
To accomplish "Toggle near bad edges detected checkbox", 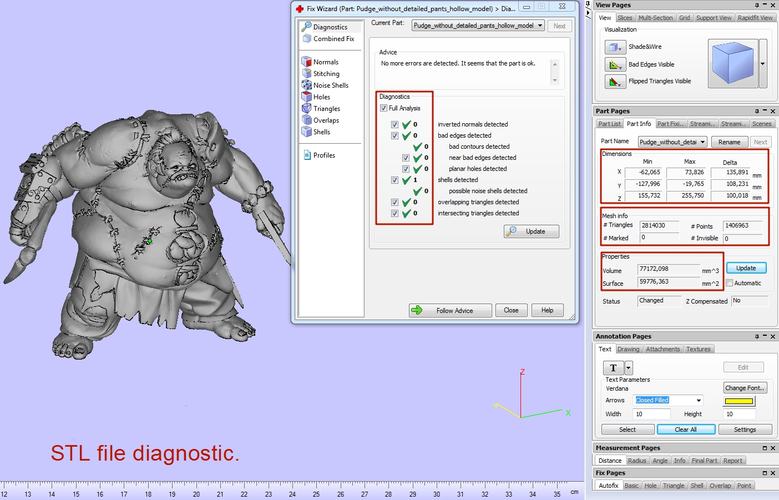I will 405,158.
